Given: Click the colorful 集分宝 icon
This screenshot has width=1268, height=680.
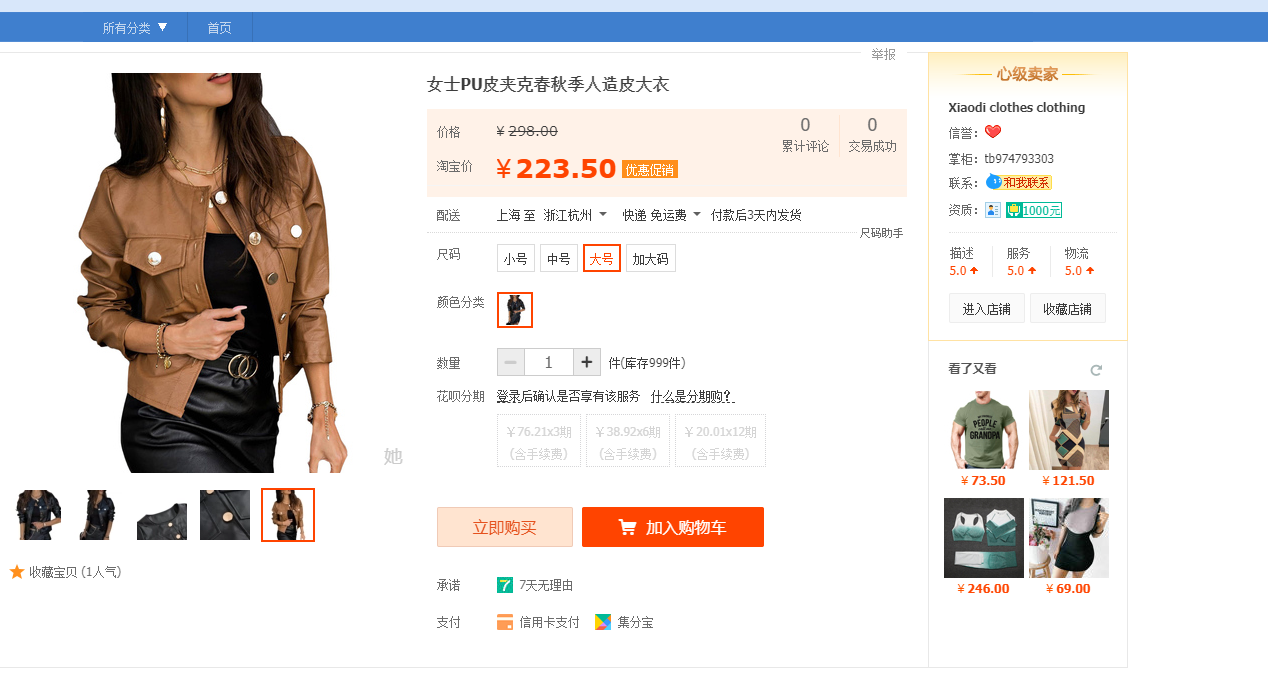Looking at the screenshot, I should 603,622.
